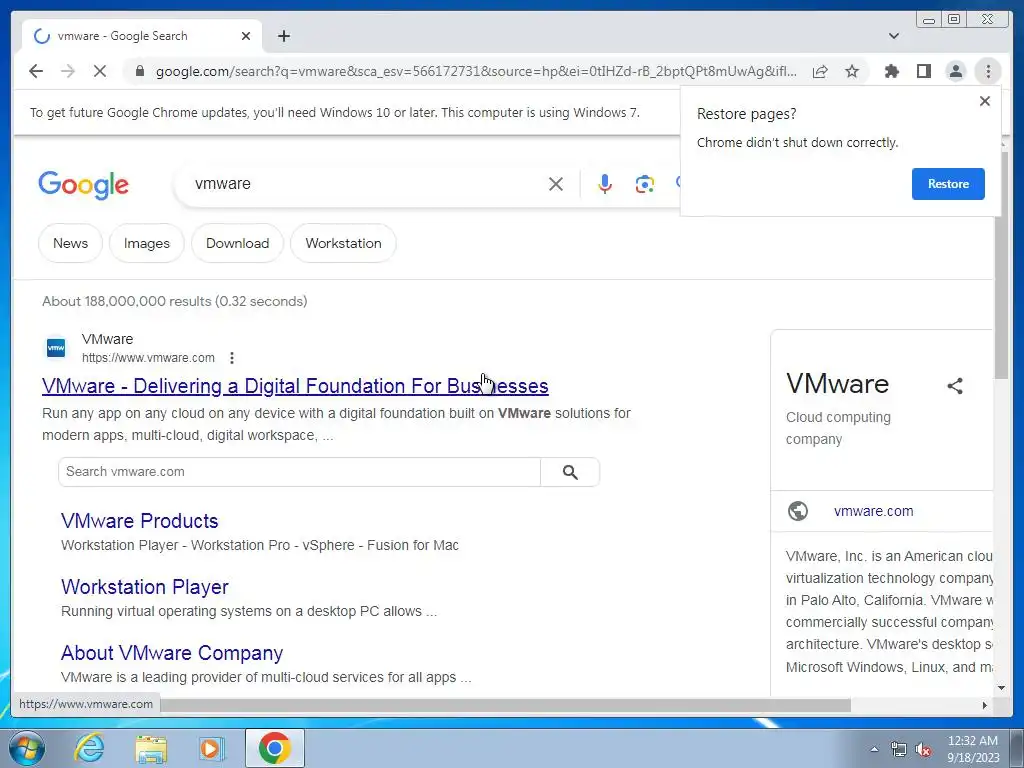Bookmark this tab with the star icon
Viewport: 1024px width, 768px height.
(852, 71)
